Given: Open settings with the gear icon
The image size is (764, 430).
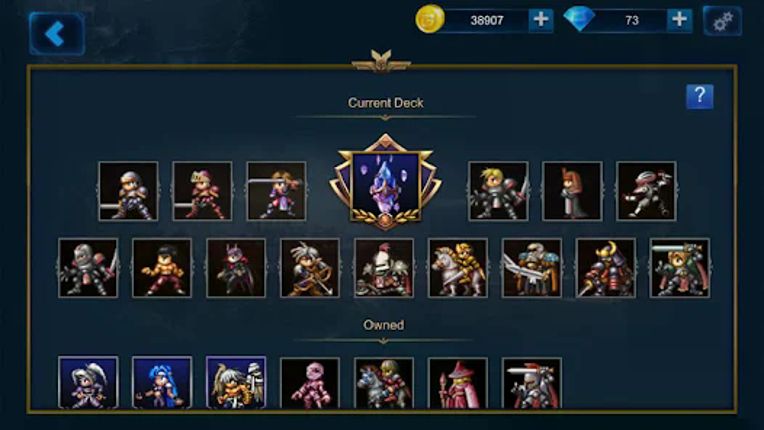Looking at the screenshot, I should 722,21.
